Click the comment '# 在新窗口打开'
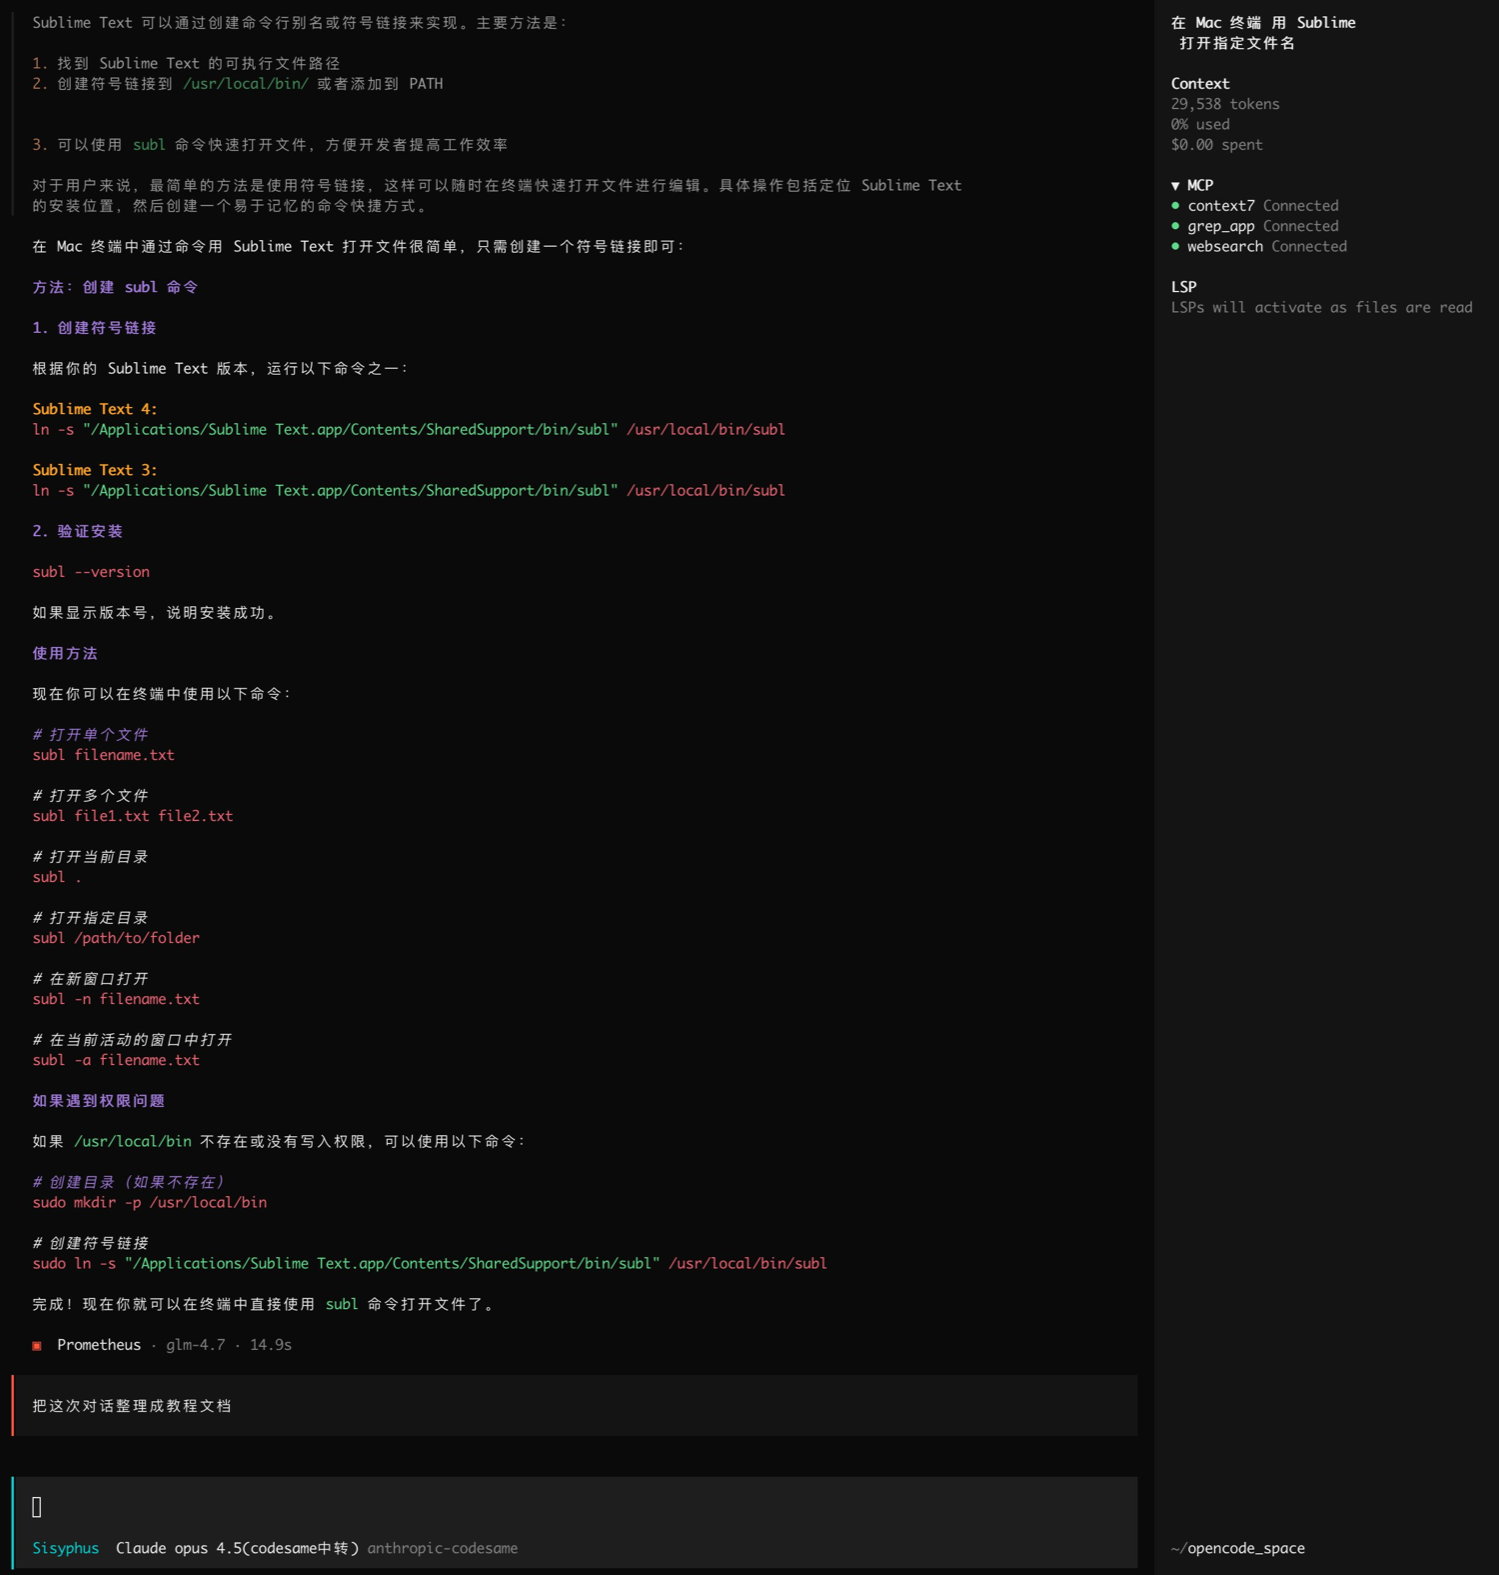This screenshot has width=1499, height=1575. coord(90,979)
